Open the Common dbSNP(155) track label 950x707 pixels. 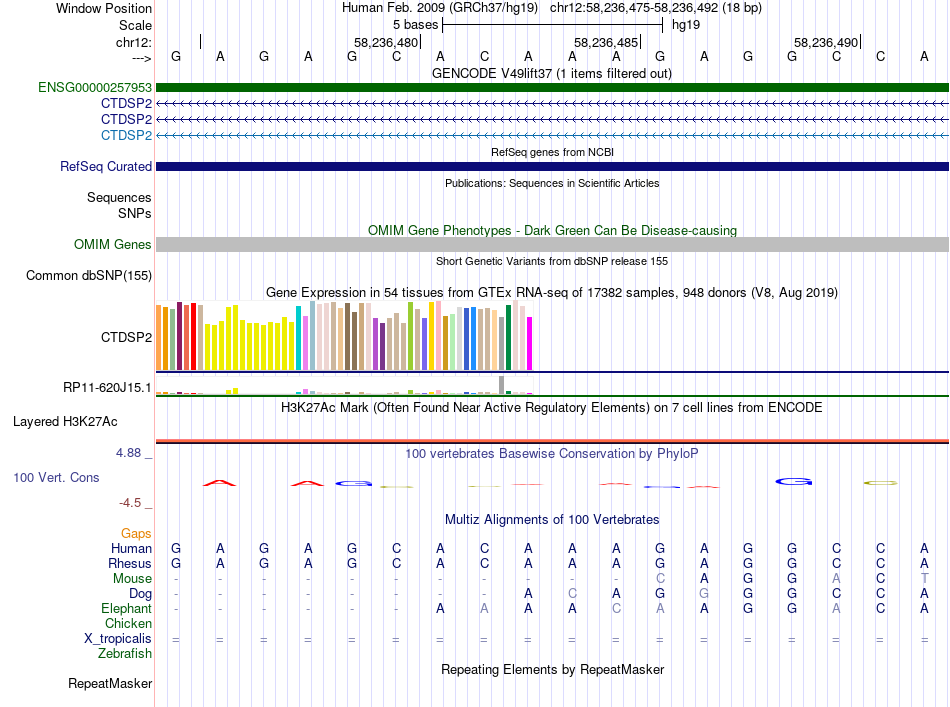(x=88, y=275)
